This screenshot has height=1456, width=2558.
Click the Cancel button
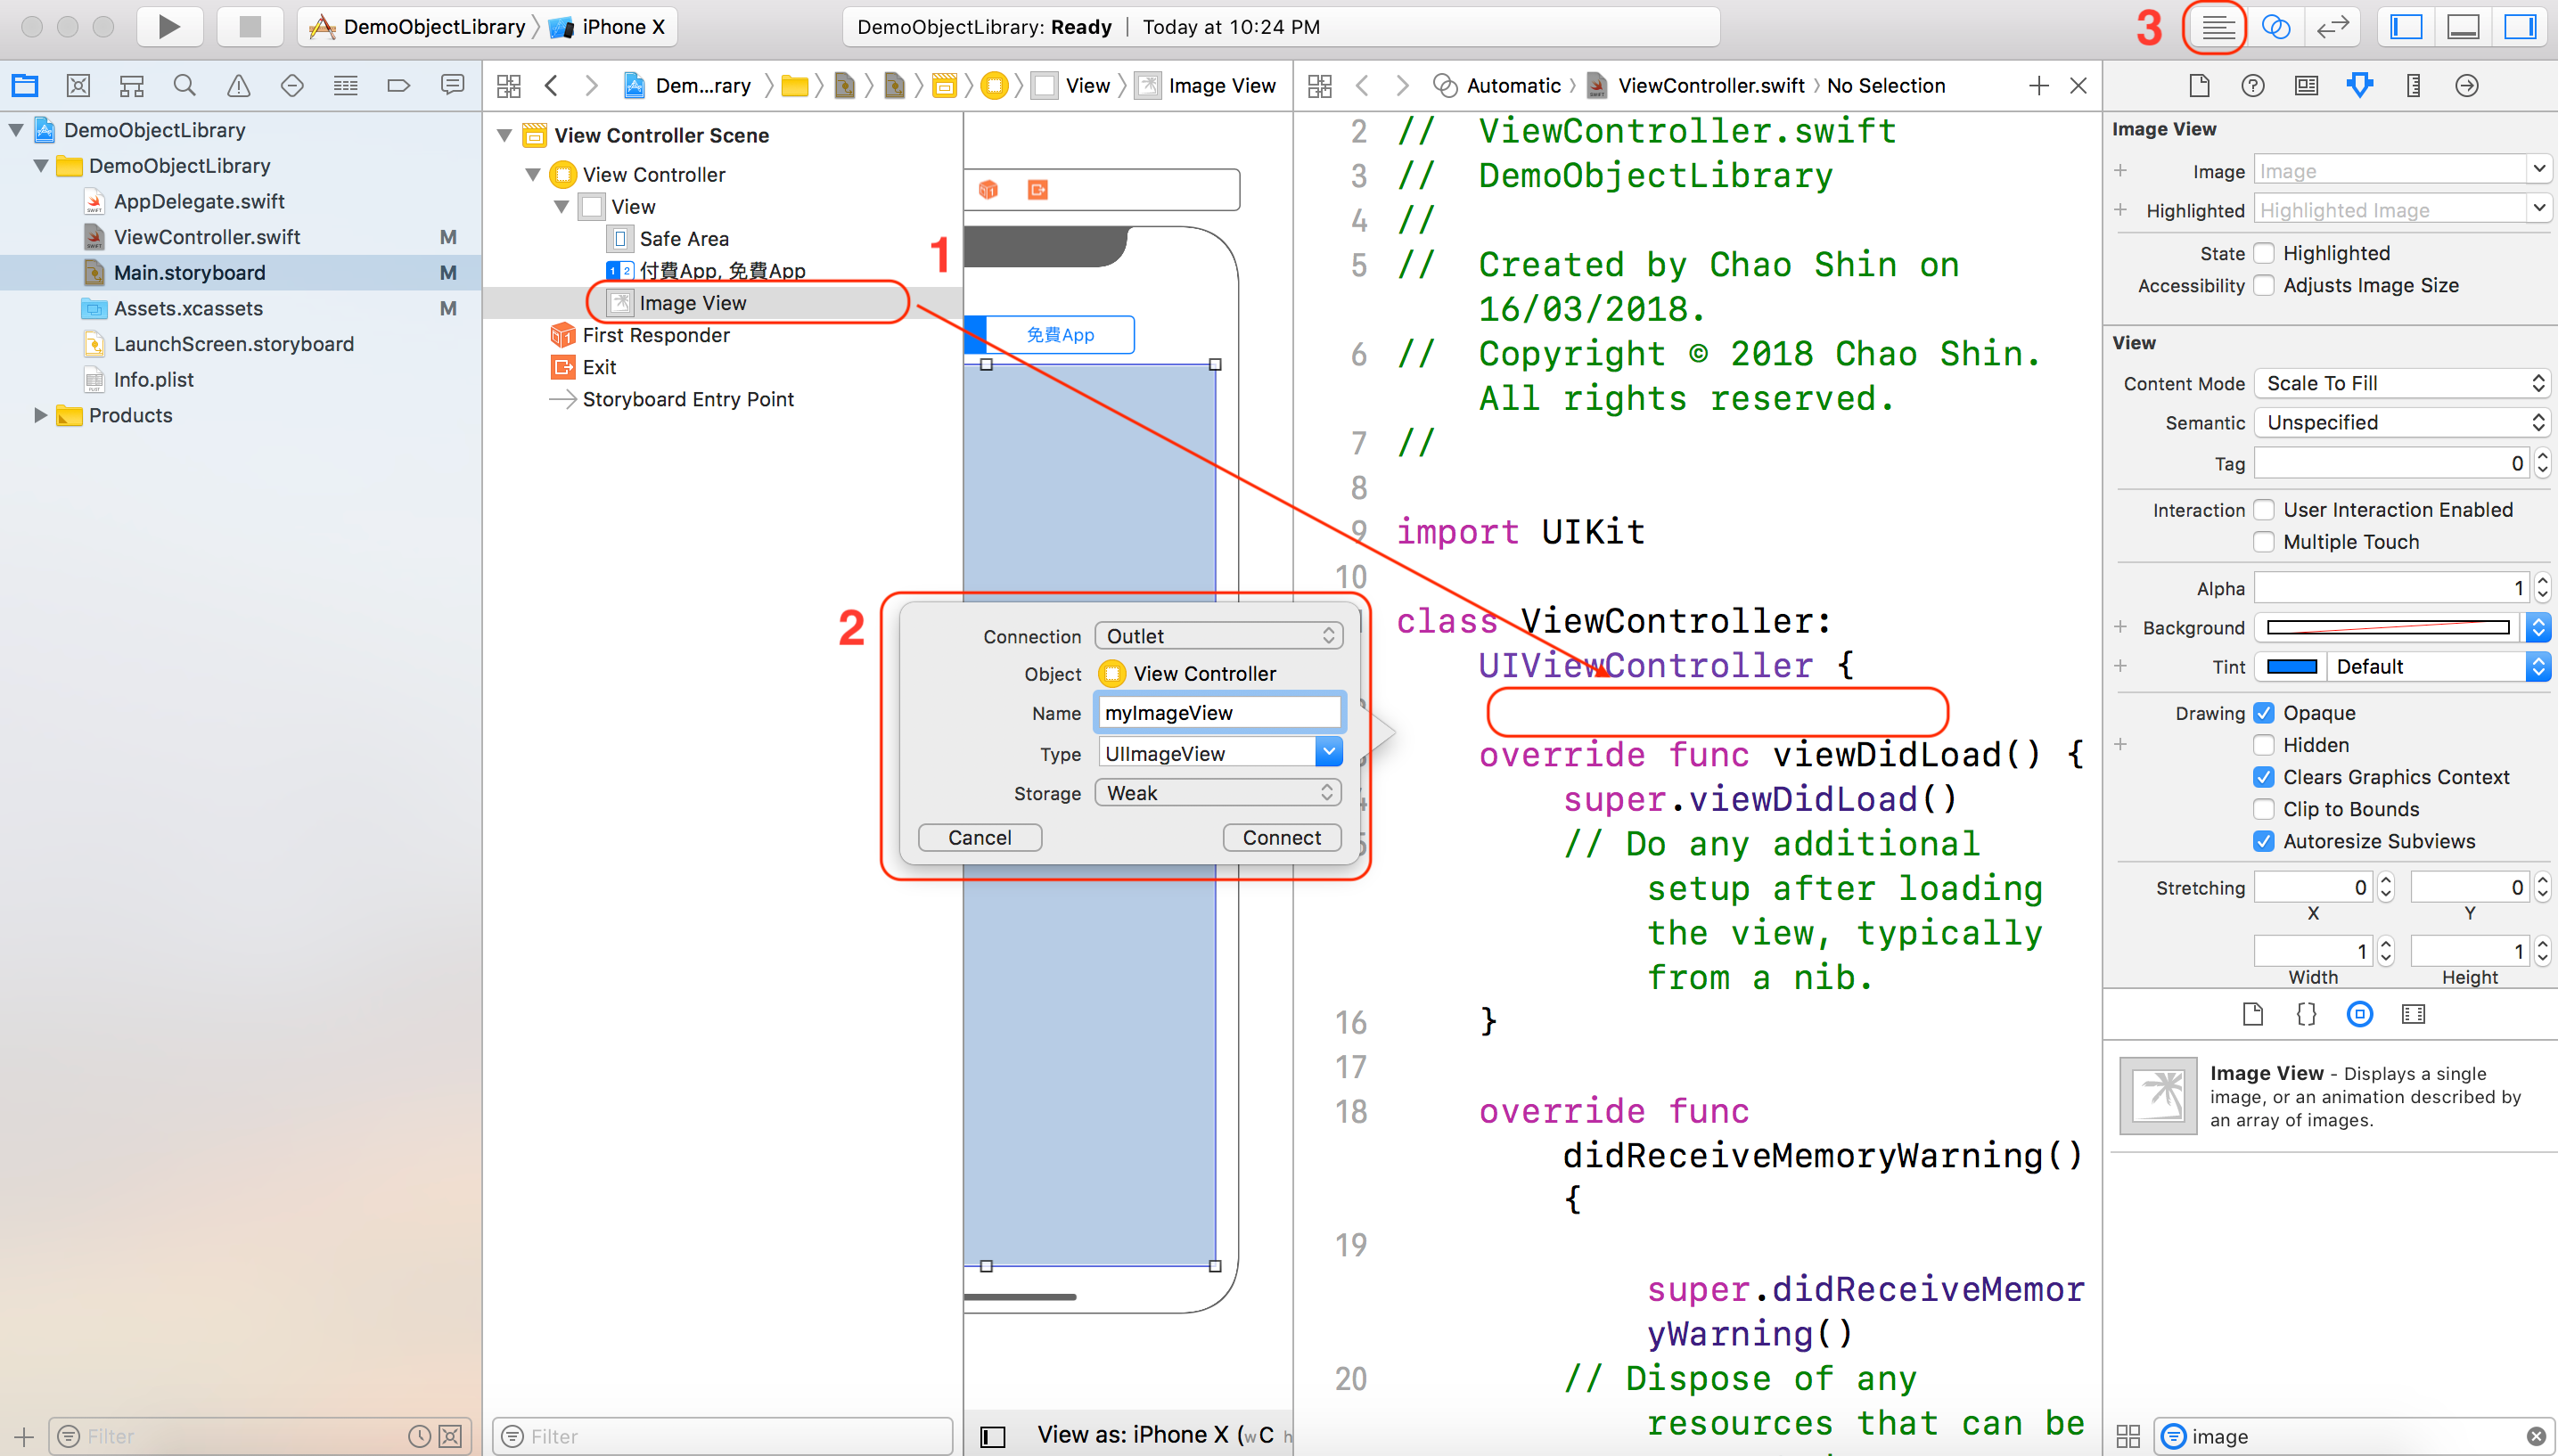[979, 837]
